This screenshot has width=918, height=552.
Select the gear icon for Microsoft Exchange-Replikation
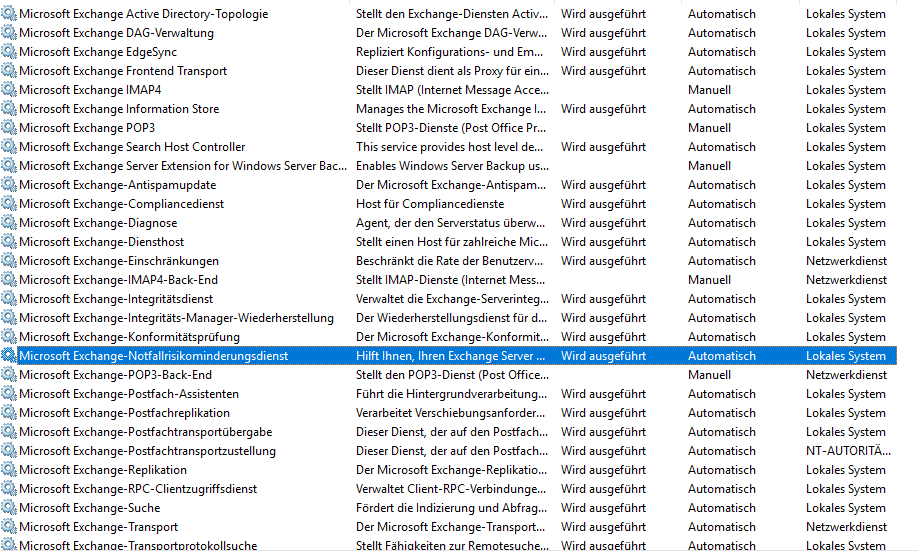tap(9, 470)
